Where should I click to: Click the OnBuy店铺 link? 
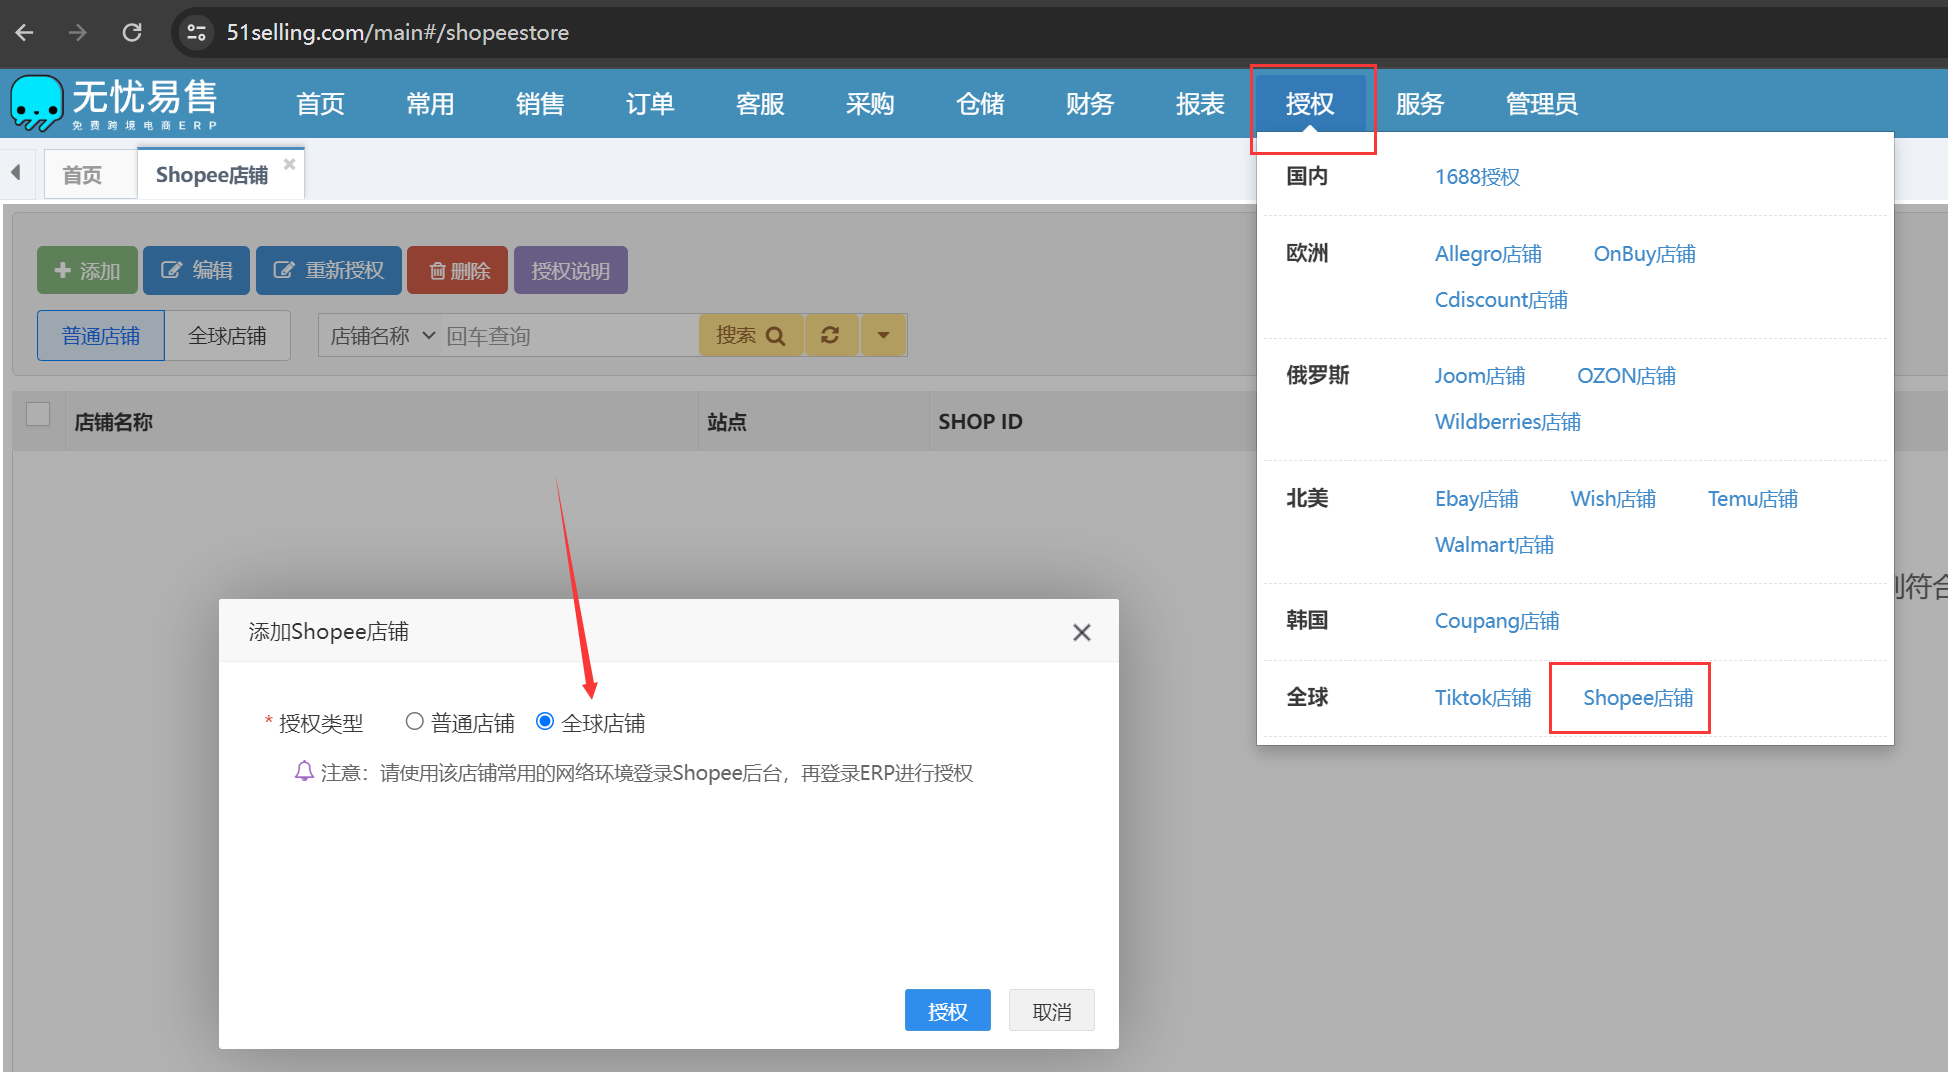[x=1644, y=254]
